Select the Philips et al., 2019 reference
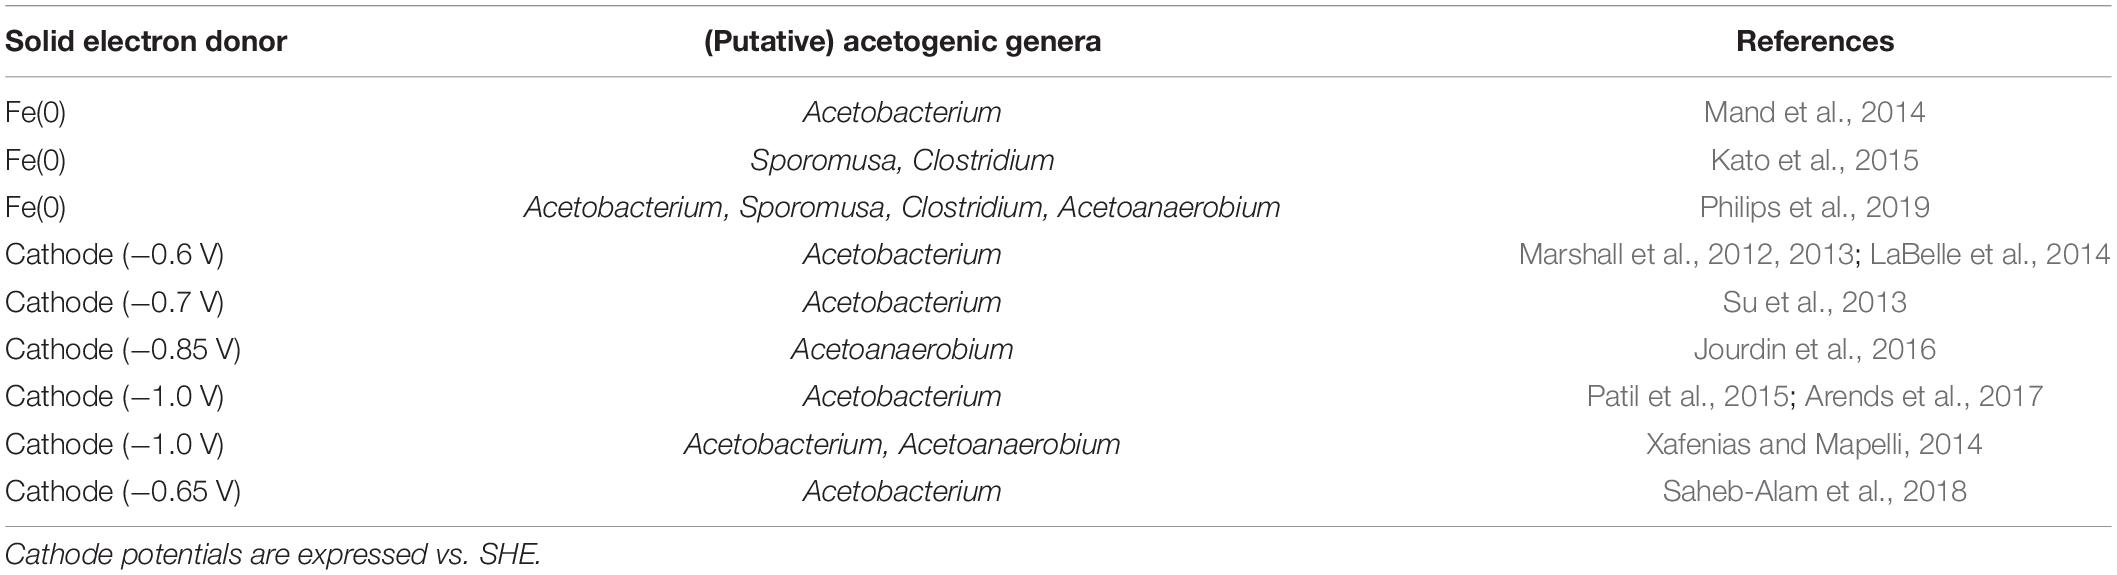Image resolution: width=2117 pixels, height=575 pixels. (1814, 207)
